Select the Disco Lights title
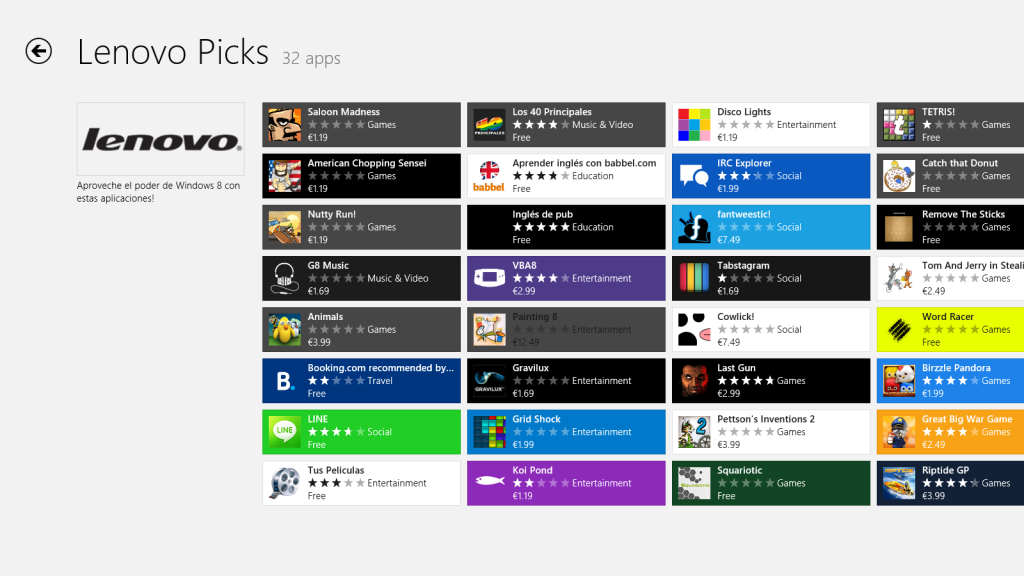The width and height of the screenshot is (1024, 576). (744, 112)
